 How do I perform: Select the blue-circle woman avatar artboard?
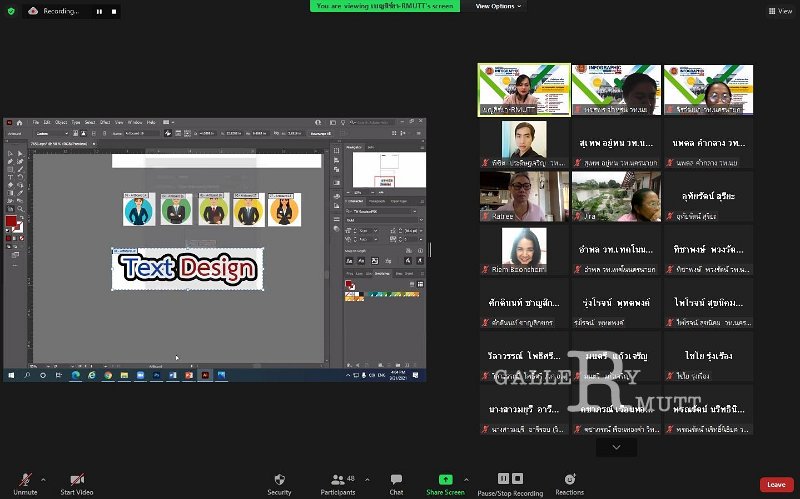(x=139, y=209)
